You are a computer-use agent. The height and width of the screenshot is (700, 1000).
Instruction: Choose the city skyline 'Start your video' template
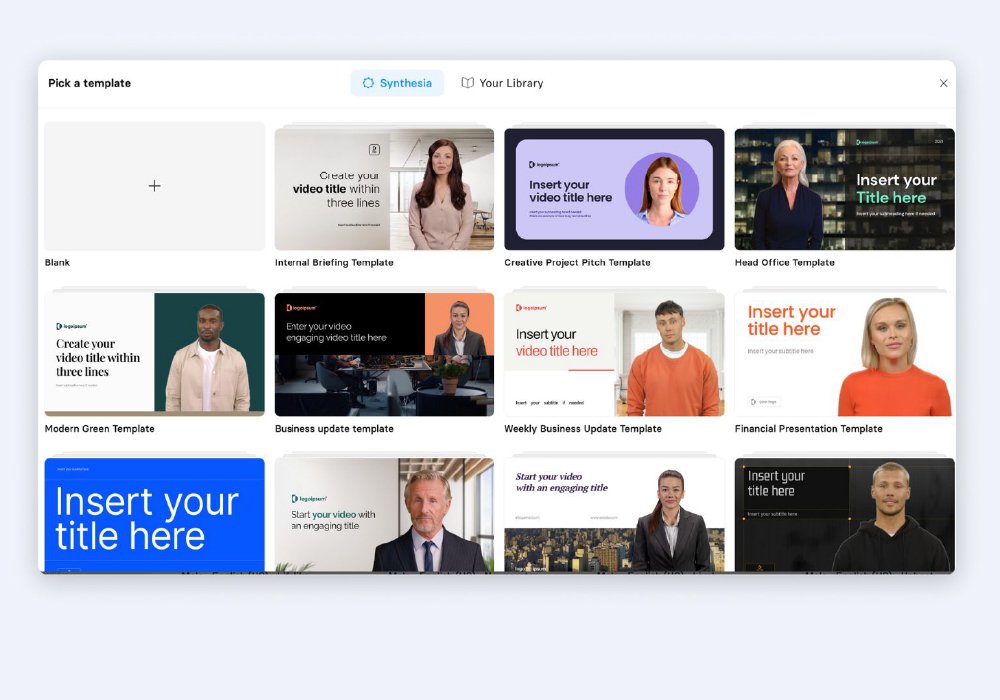[614, 515]
